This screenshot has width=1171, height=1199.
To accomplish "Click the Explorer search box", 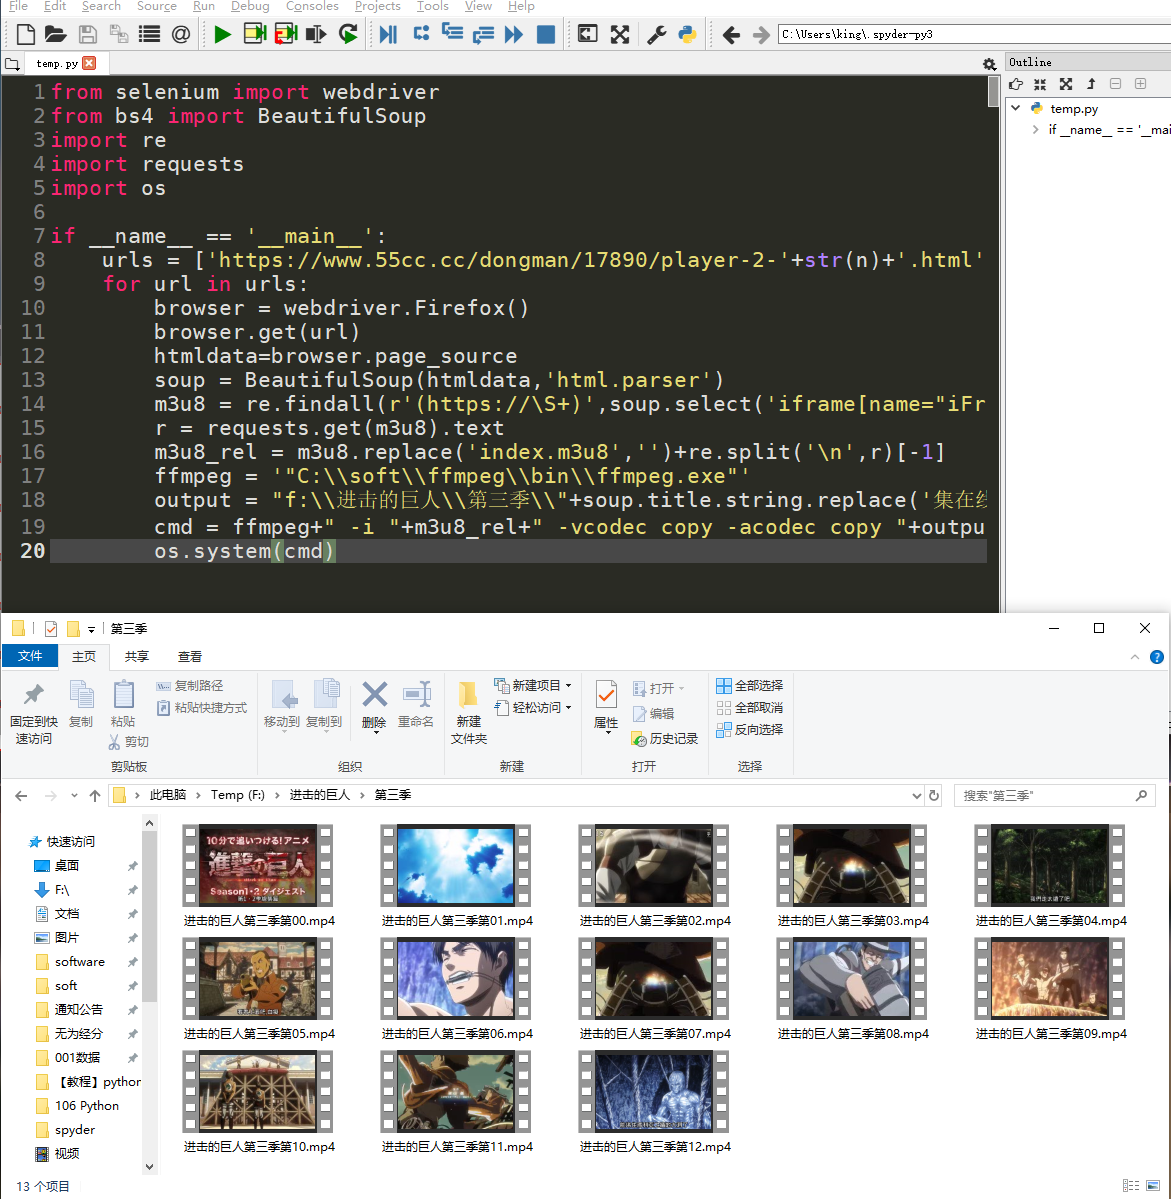I will pos(1054,796).
